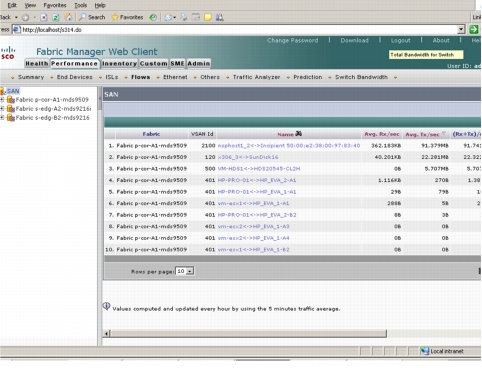This screenshot has height=368, width=482.
Task: Click the Logout link
Action: click(x=401, y=40)
